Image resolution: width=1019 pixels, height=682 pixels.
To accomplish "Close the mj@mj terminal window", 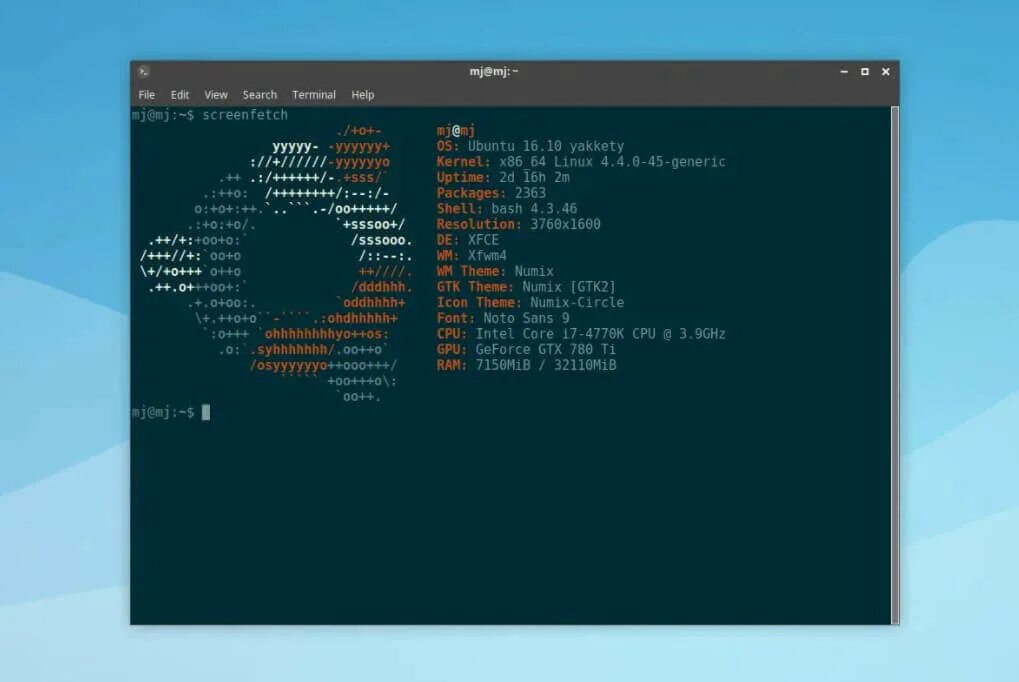I will click(x=885, y=72).
